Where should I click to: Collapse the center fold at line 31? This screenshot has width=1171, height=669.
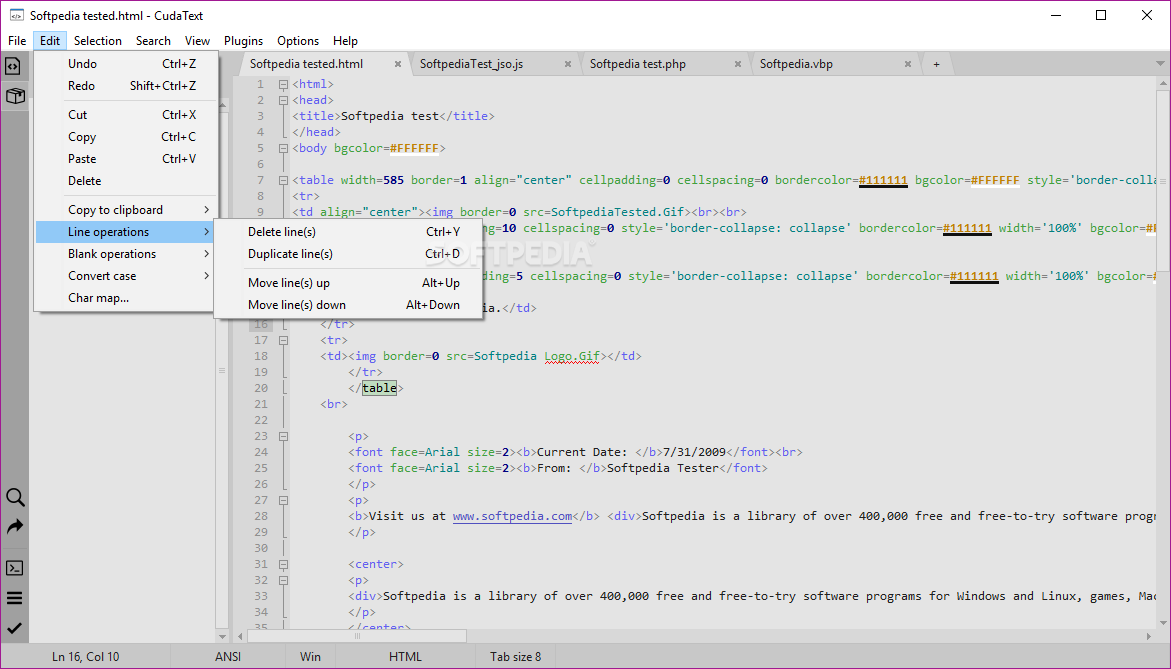[x=284, y=564]
